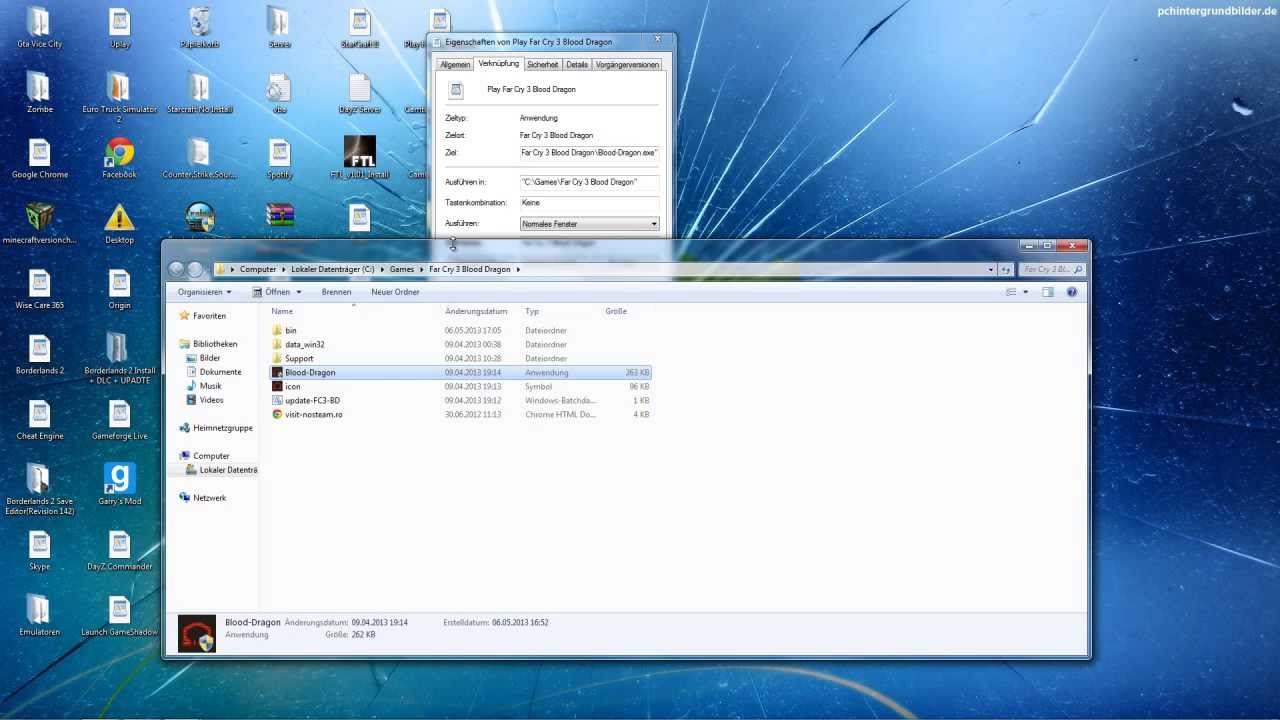The width and height of the screenshot is (1280, 720).
Task: Open the Gta Vice City desktop folder
Action: (x=39, y=28)
